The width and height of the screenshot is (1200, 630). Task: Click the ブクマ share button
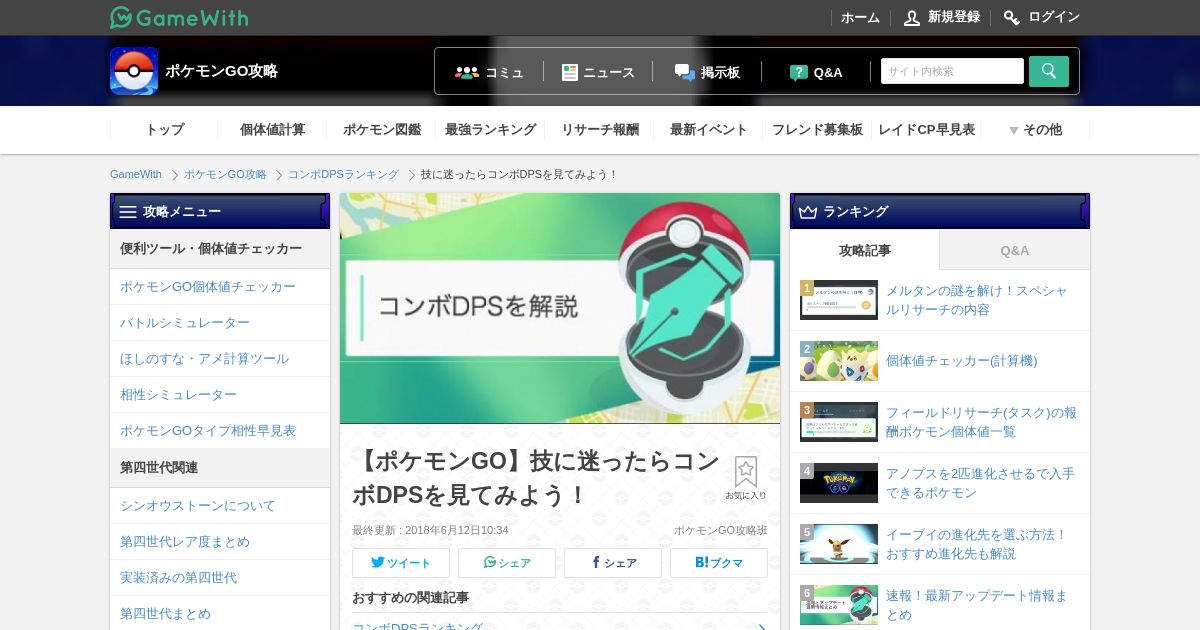pos(719,563)
